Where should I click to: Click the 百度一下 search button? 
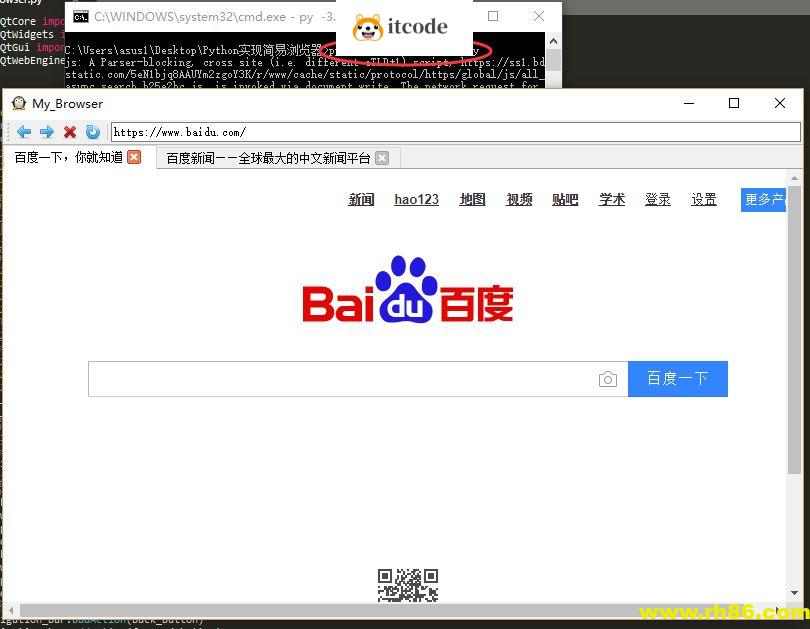[x=678, y=379]
